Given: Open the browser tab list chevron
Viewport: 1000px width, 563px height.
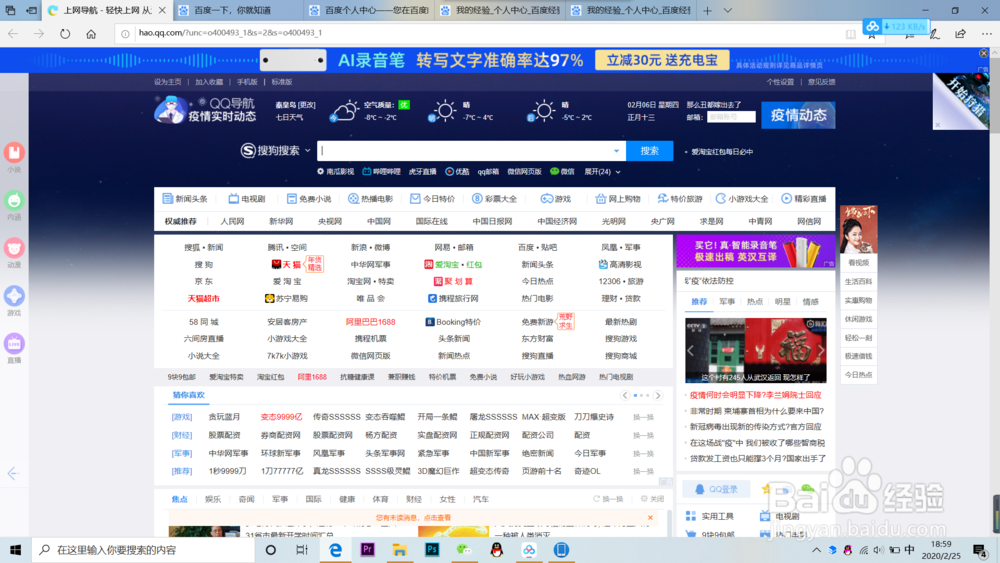Looking at the screenshot, I should pos(728,10).
